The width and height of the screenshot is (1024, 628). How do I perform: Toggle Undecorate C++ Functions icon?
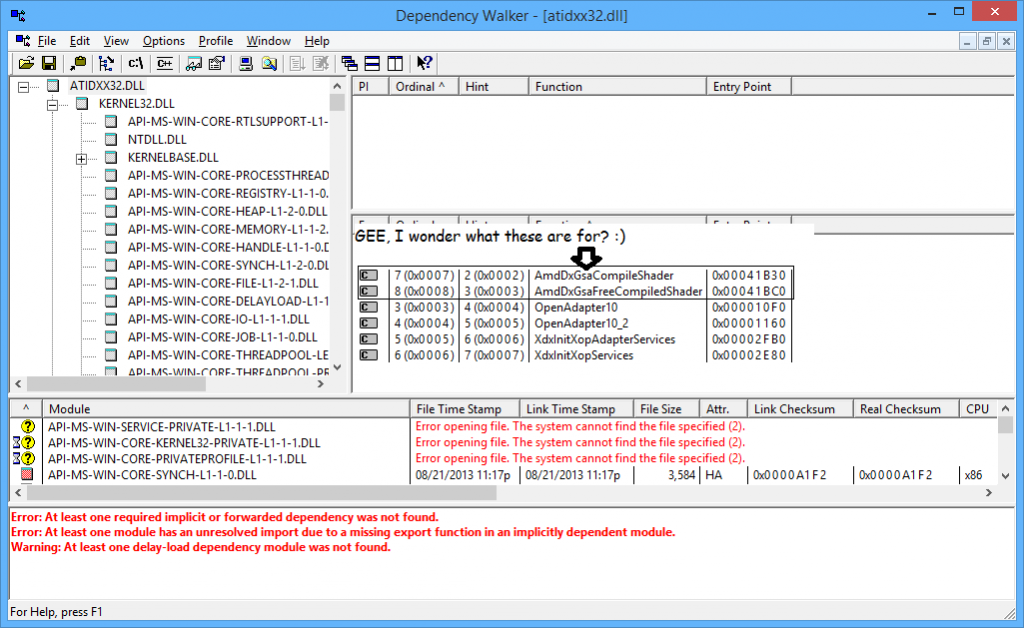coord(164,63)
